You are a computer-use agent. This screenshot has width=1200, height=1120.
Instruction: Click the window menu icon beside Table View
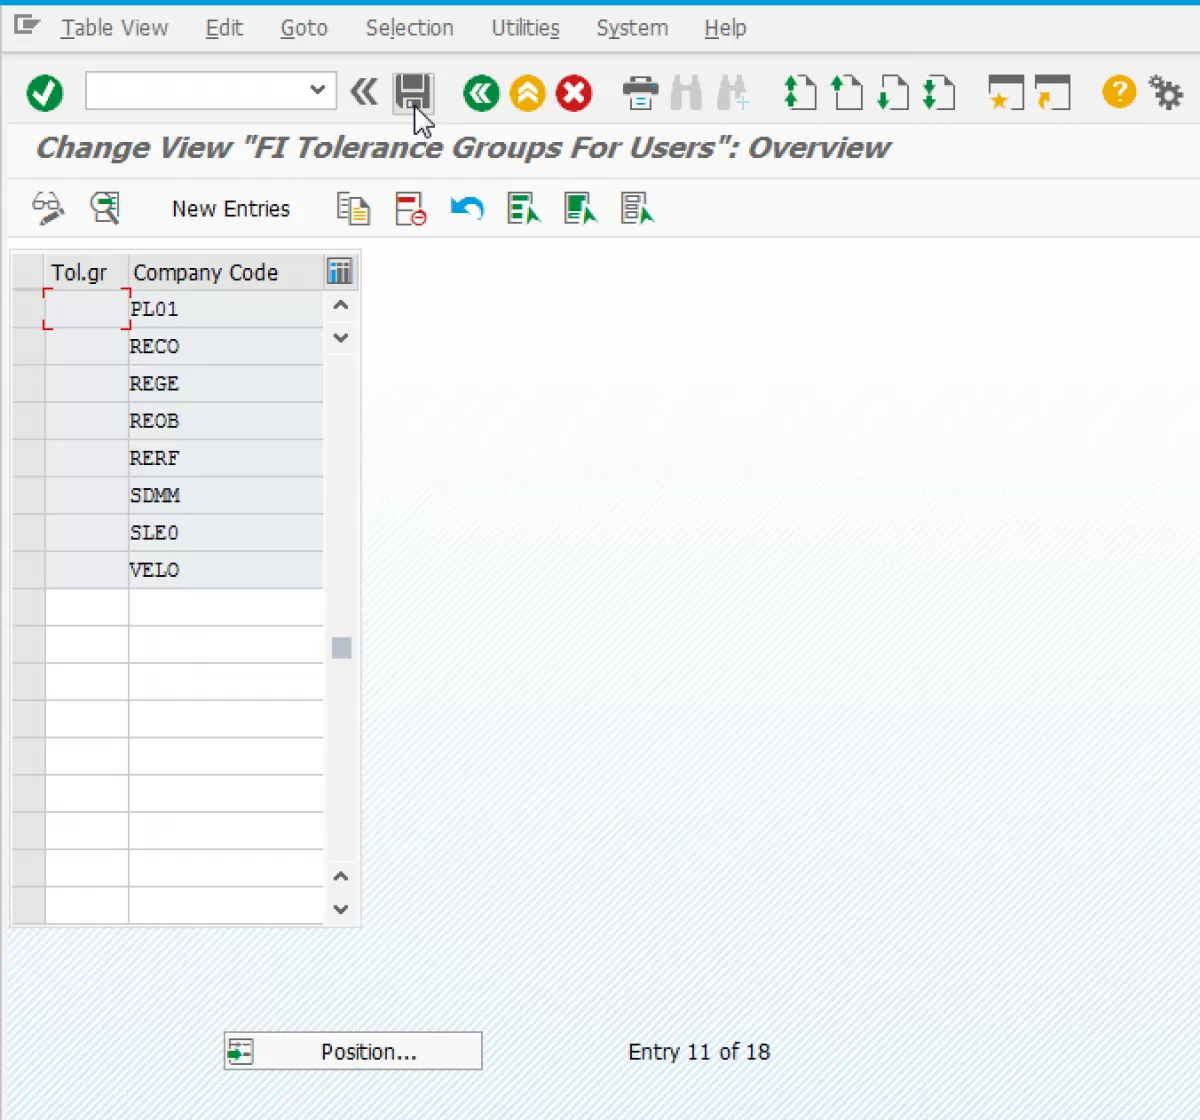click(27, 25)
